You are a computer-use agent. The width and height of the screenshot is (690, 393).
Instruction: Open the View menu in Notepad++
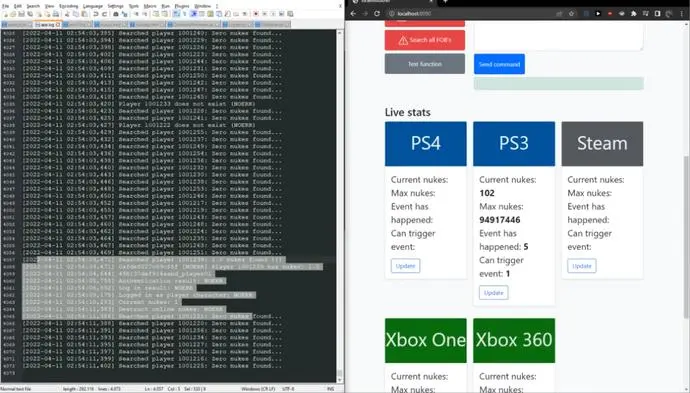(49, 6)
